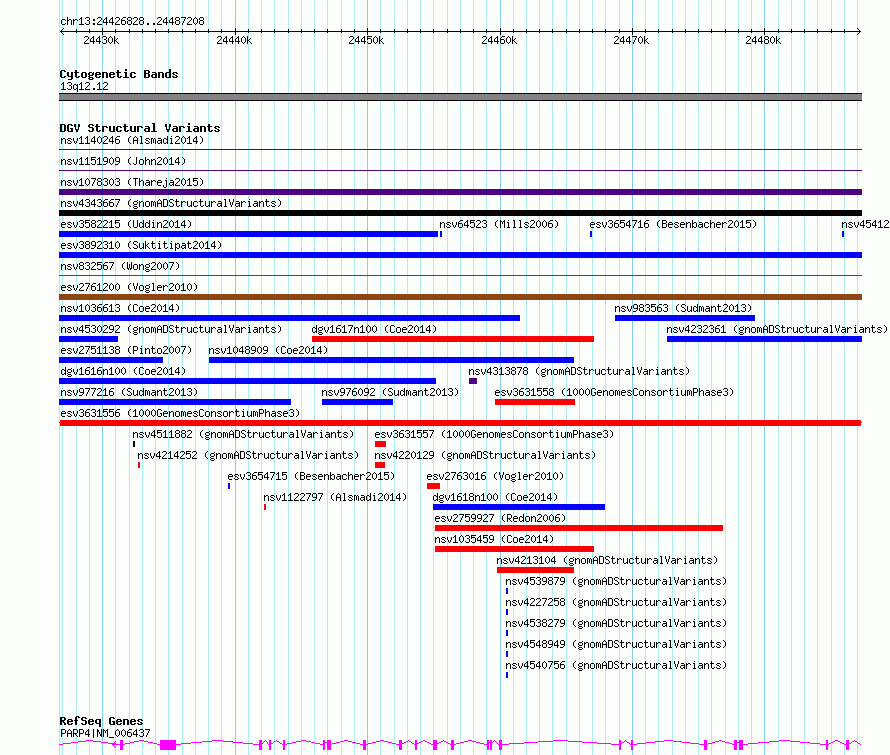Open nsv1048909 (Coe2014) label

[268, 350]
